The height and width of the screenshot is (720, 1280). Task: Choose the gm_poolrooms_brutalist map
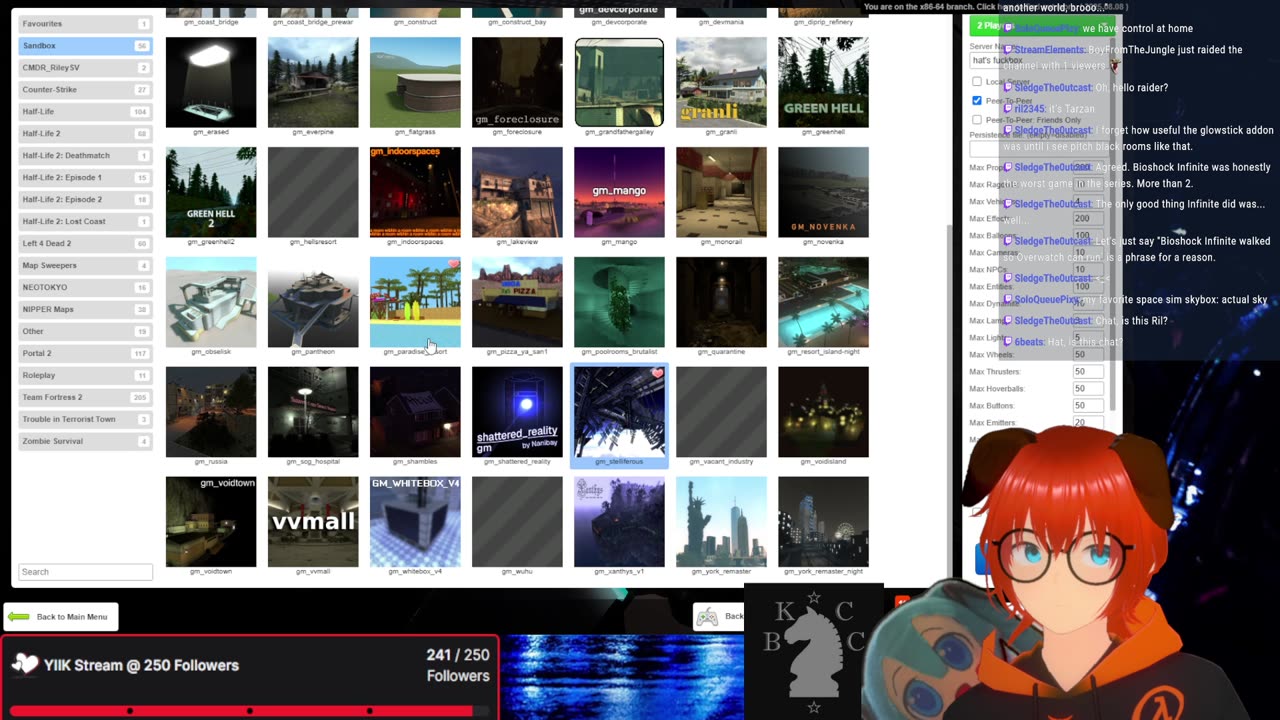[619, 302]
